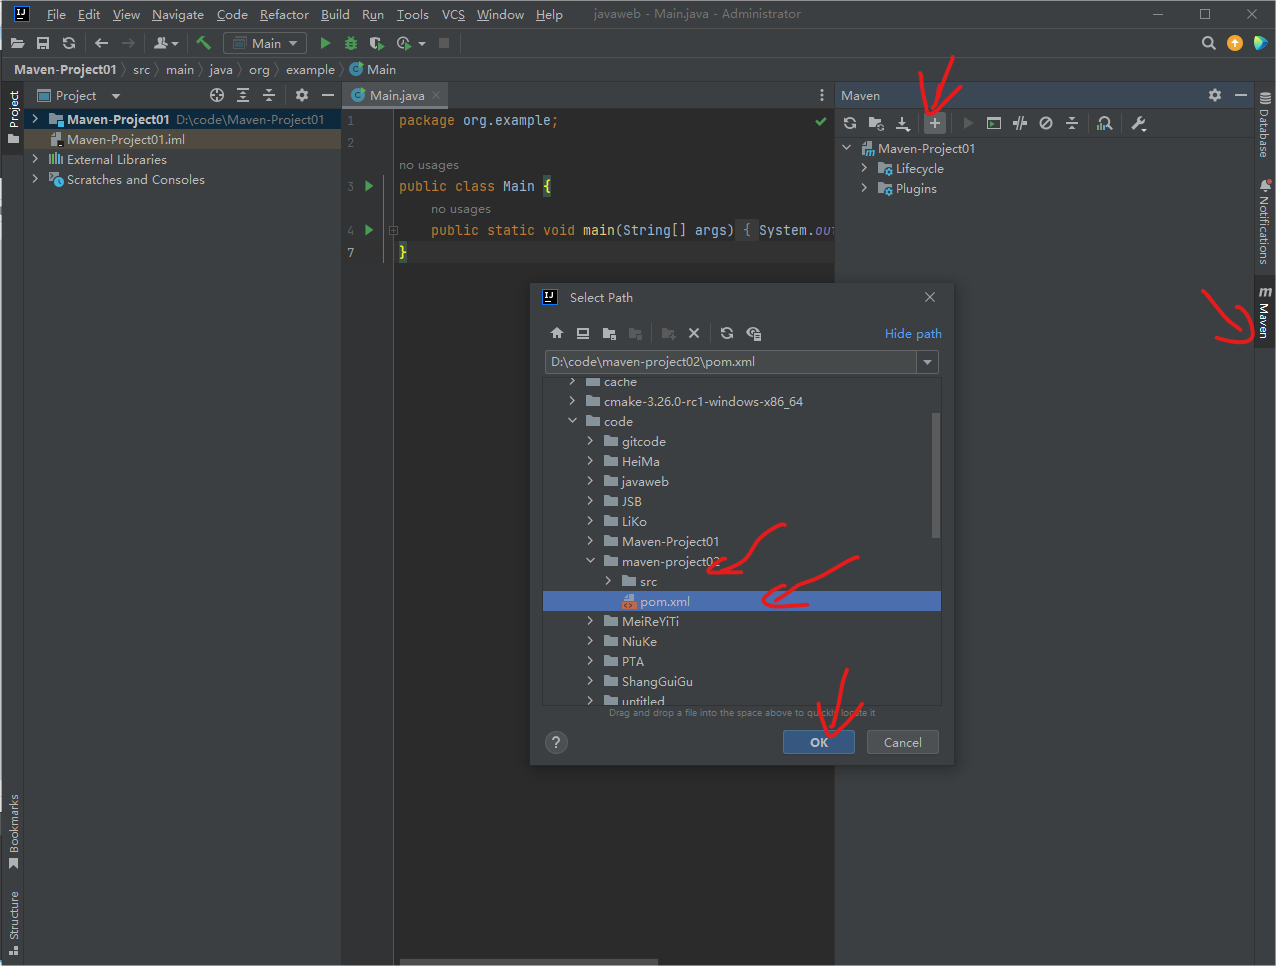Go to Home directory in Select Path
This screenshot has width=1276, height=966.
557,333
